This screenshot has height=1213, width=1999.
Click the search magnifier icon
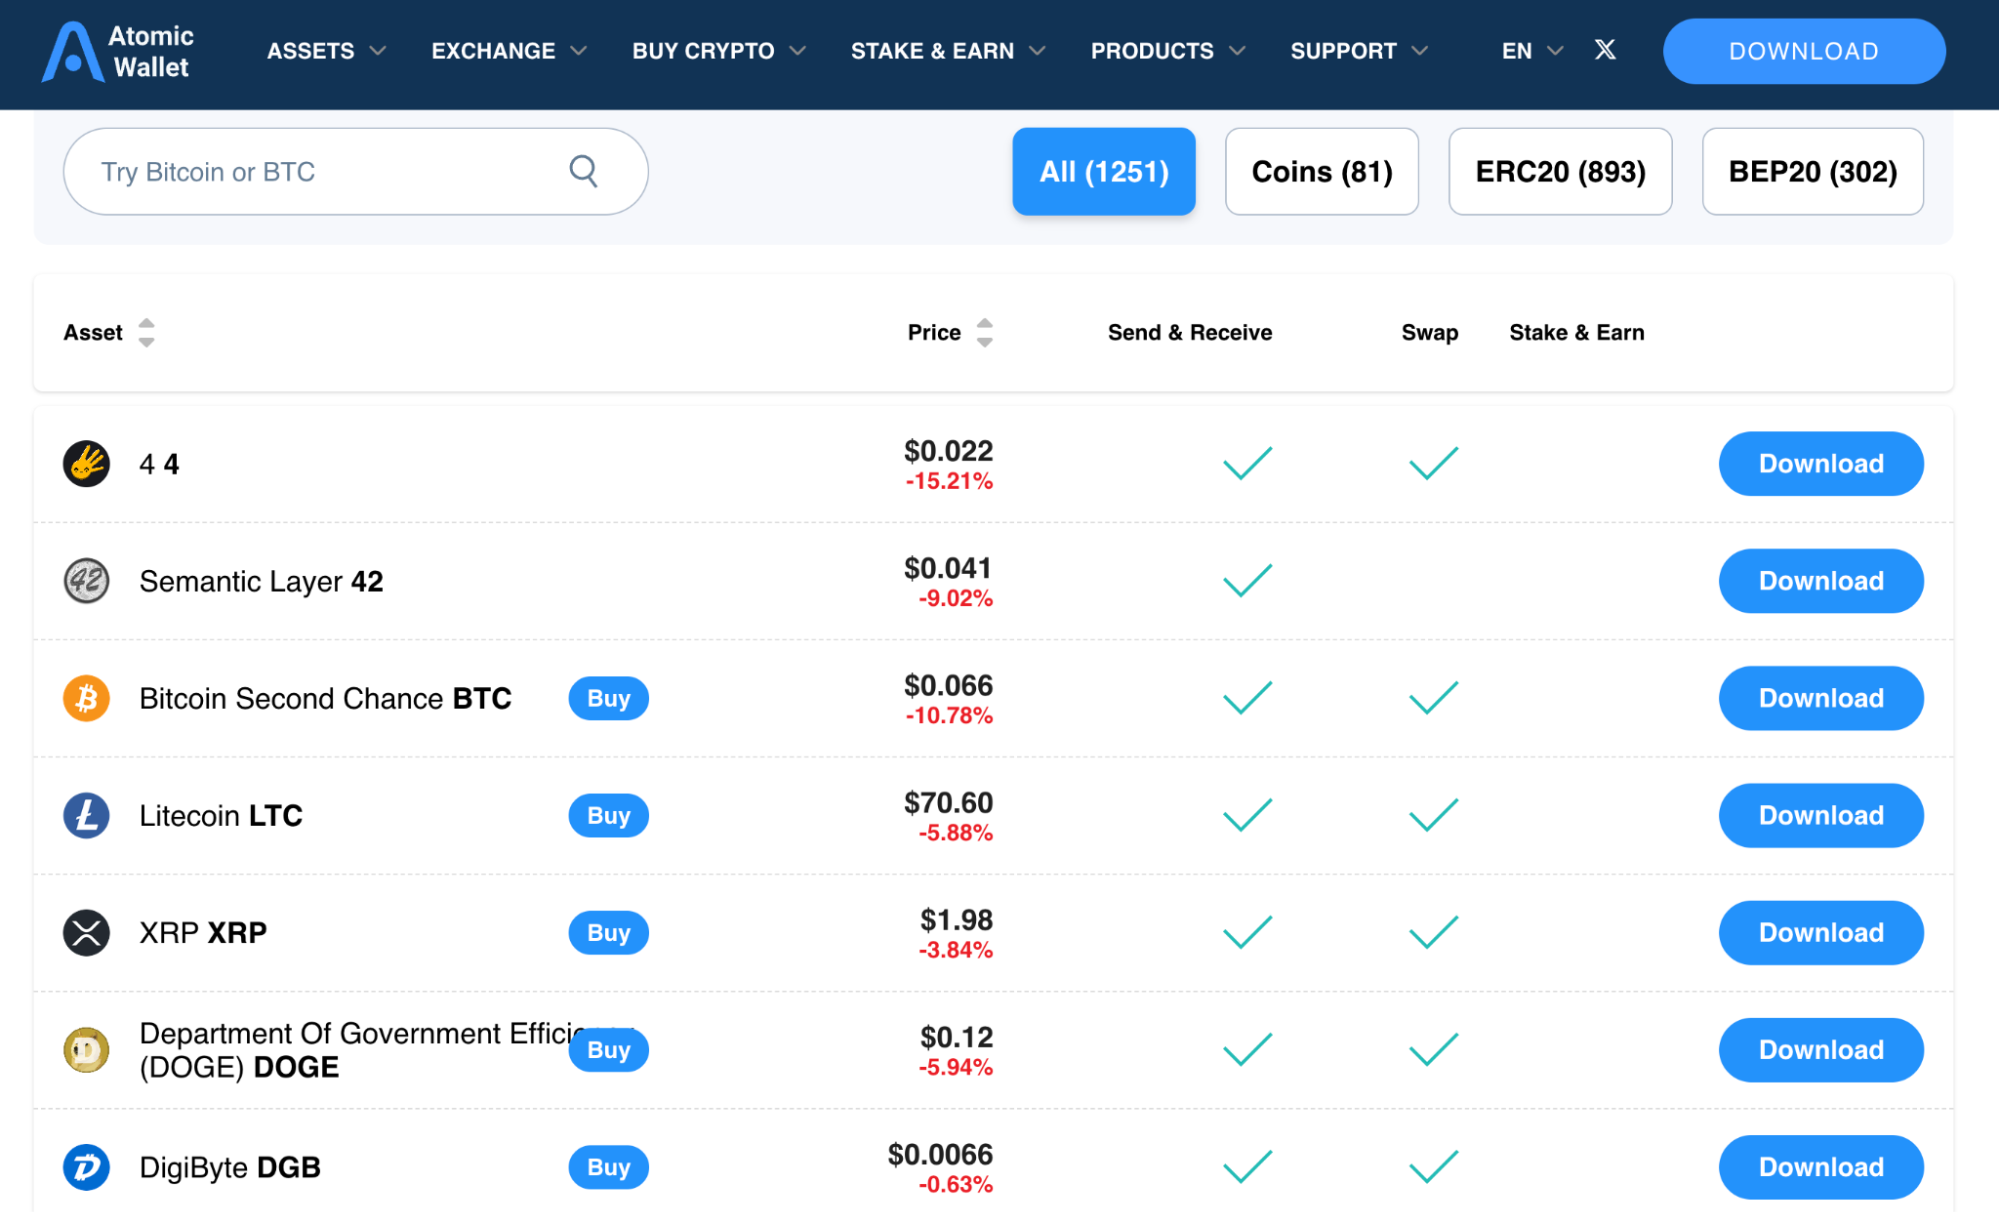[x=583, y=171]
